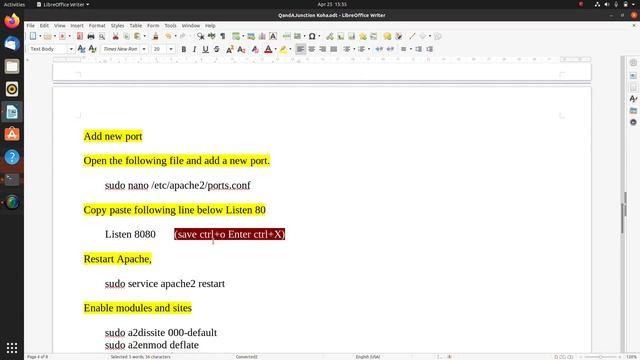Insert a comment note
This screenshot has height=360, width=640.
tap(387, 36)
